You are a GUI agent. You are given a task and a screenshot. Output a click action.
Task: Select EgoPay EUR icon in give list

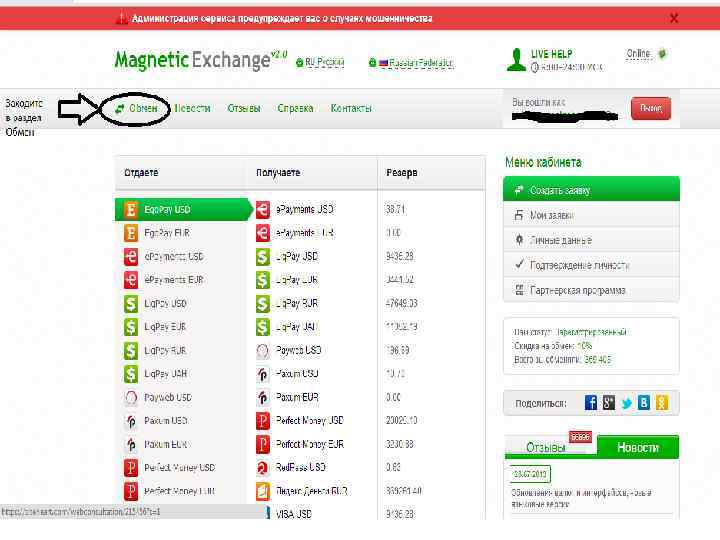point(131,233)
